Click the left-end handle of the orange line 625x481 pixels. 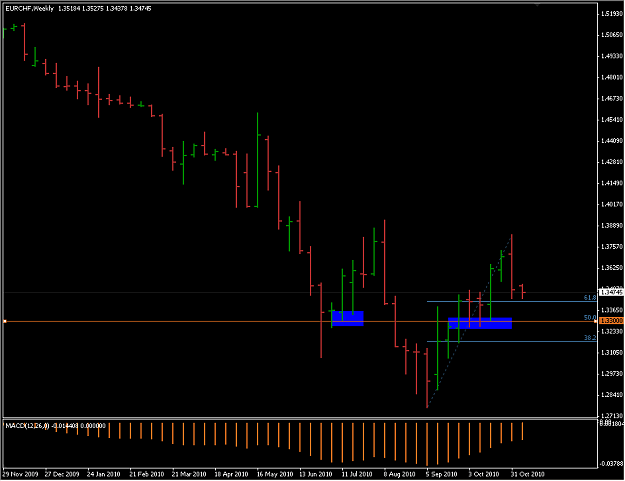point(5,321)
